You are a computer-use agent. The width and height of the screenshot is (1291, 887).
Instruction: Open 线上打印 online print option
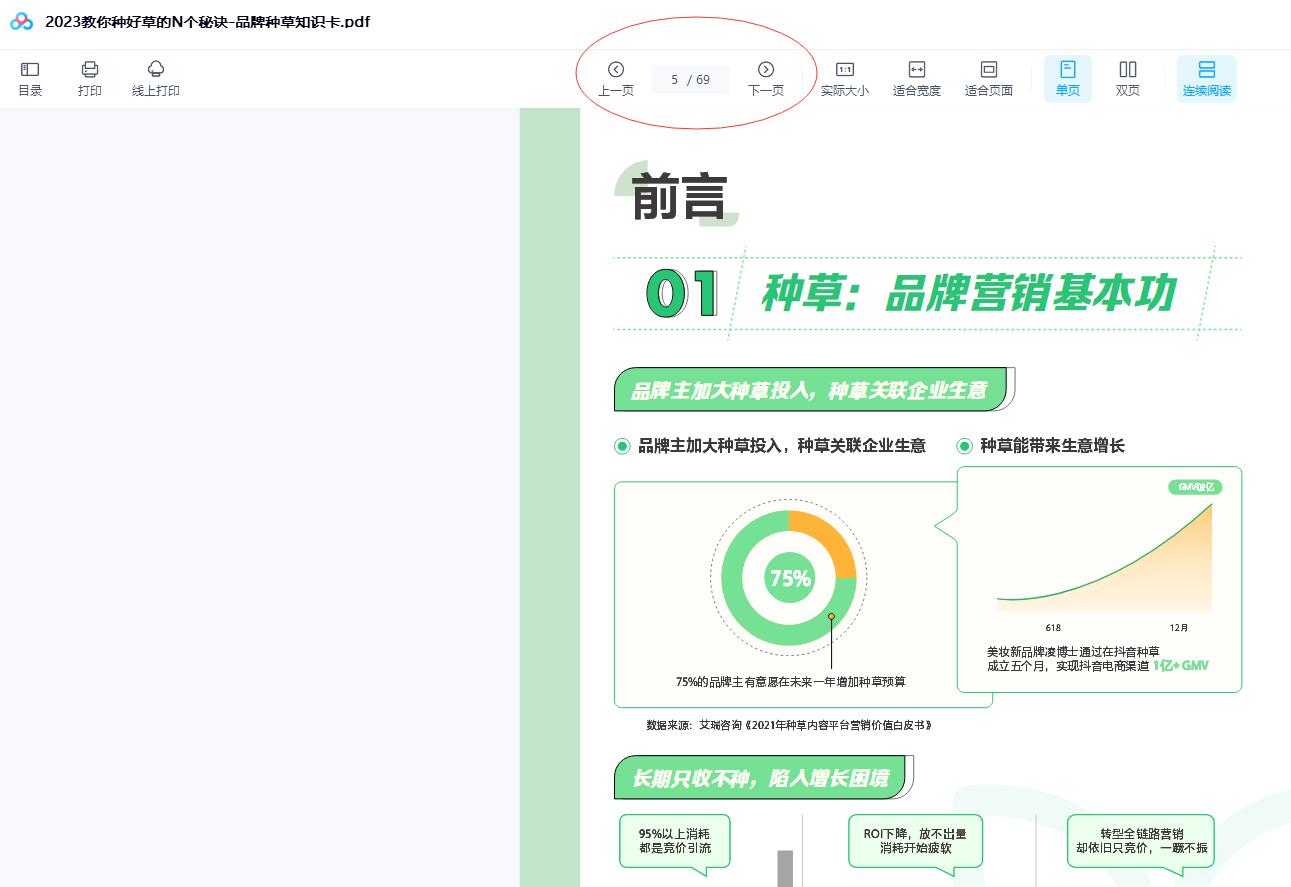pos(156,78)
